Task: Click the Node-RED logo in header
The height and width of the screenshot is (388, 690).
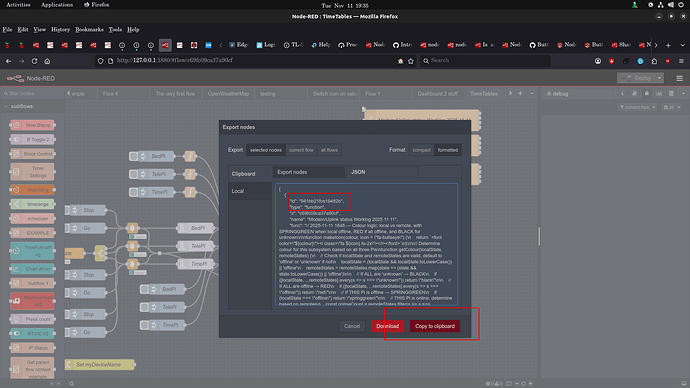Action: click(16, 78)
